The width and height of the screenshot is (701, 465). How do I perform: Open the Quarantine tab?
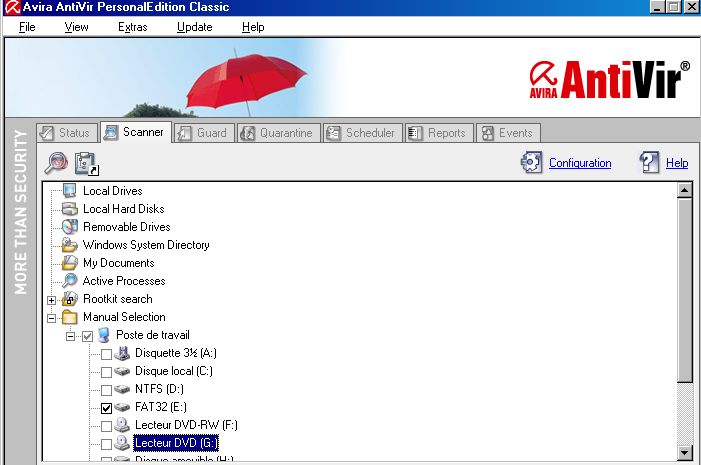click(279, 133)
